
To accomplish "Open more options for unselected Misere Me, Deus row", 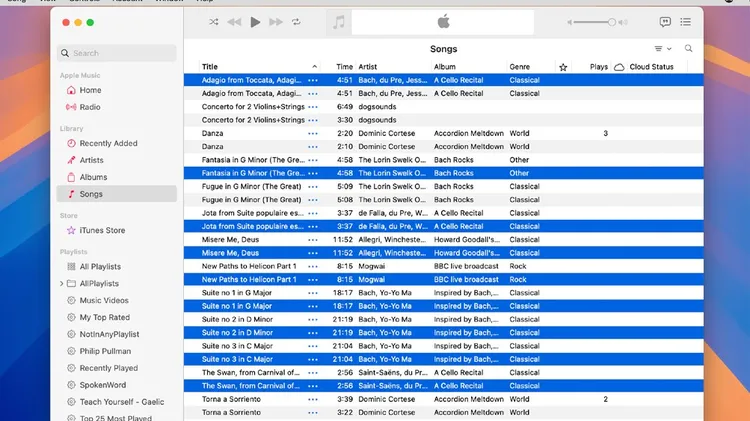I will point(313,240).
